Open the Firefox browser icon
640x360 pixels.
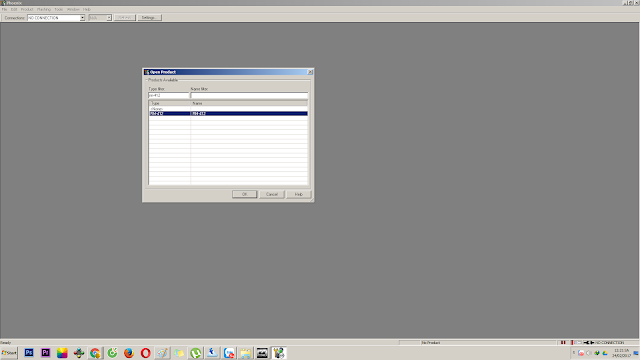129,353
